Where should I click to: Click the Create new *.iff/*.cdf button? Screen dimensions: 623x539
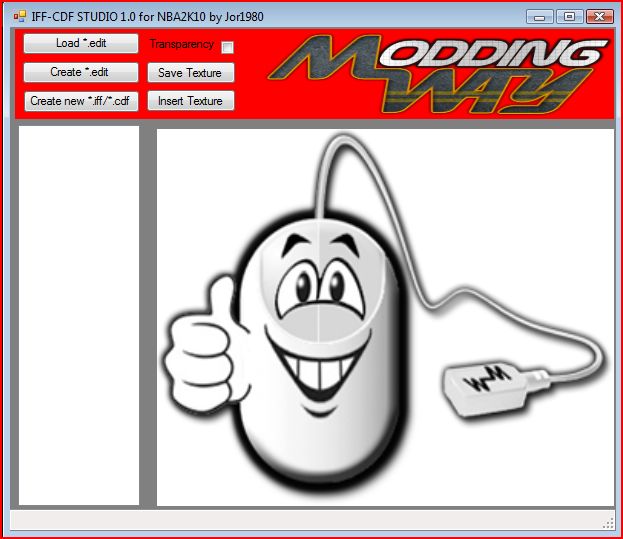click(x=81, y=101)
